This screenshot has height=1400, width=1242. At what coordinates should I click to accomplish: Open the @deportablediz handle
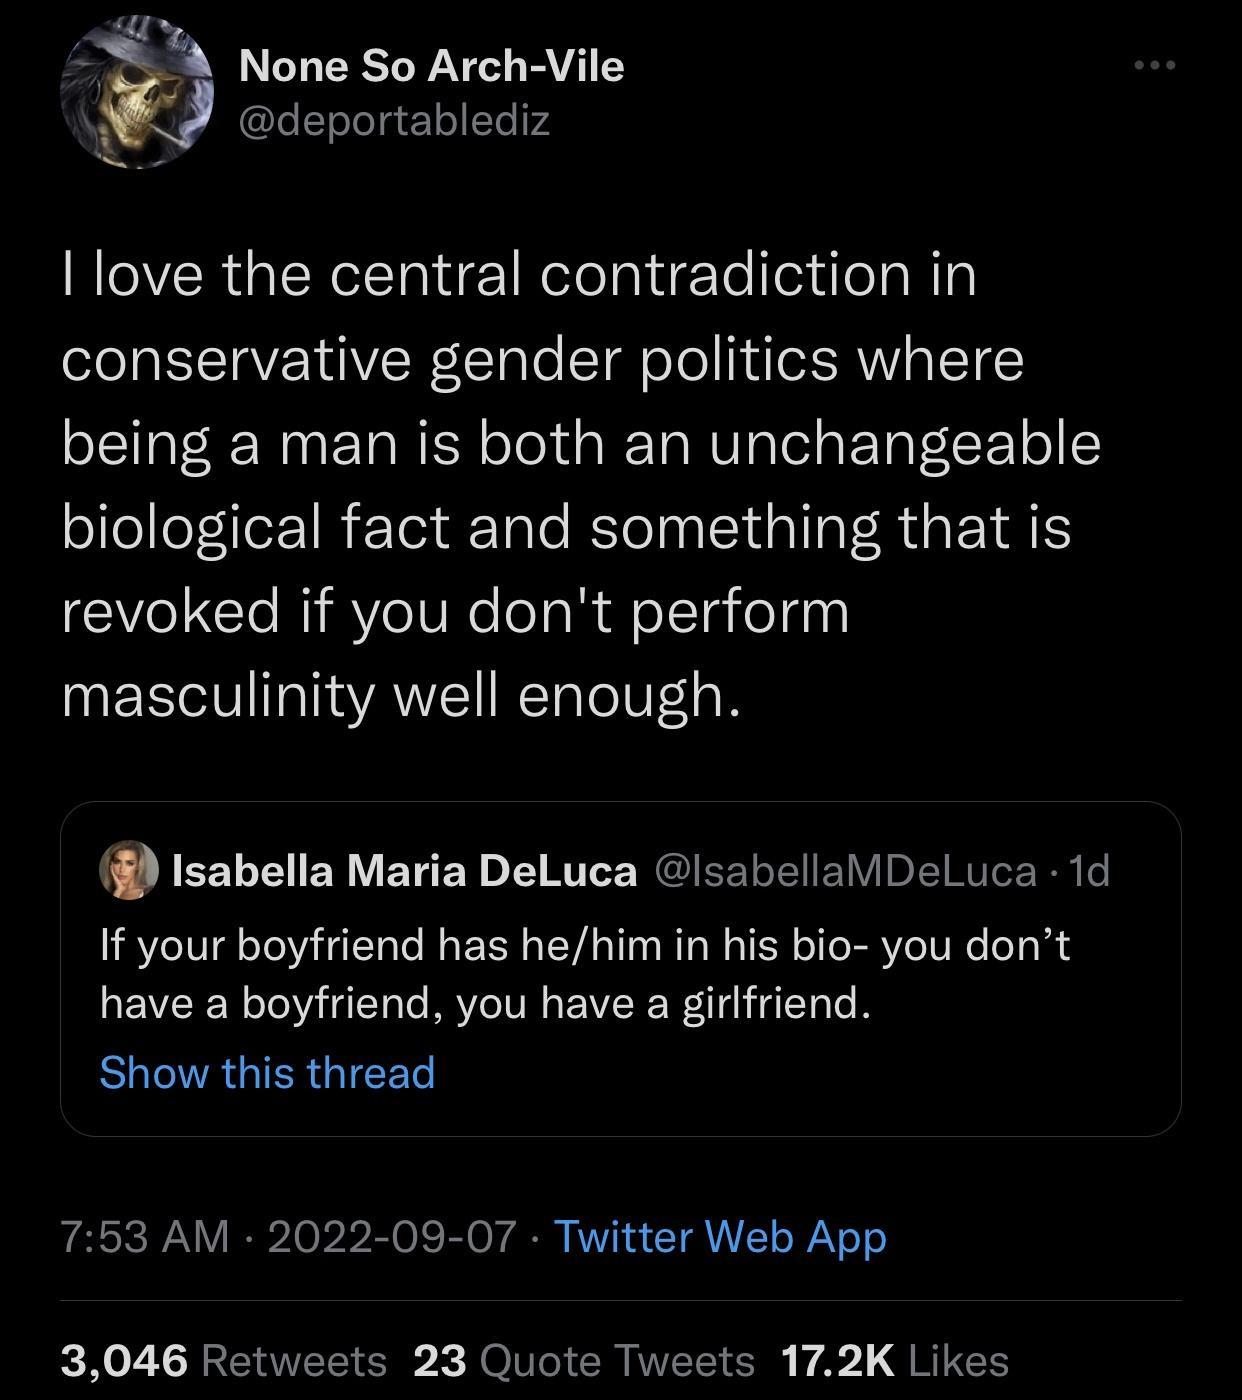[394, 121]
